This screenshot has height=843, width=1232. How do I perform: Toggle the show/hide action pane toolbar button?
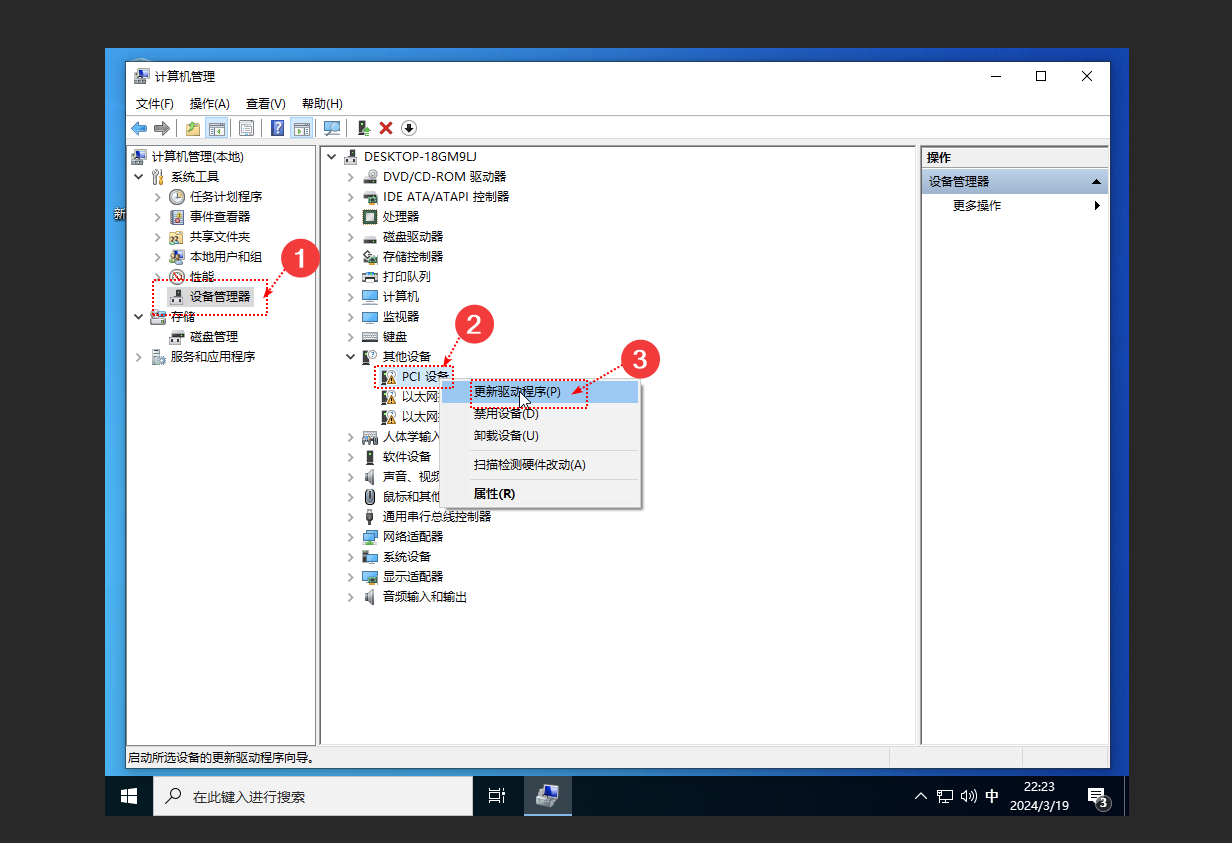click(x=302, y=128)
